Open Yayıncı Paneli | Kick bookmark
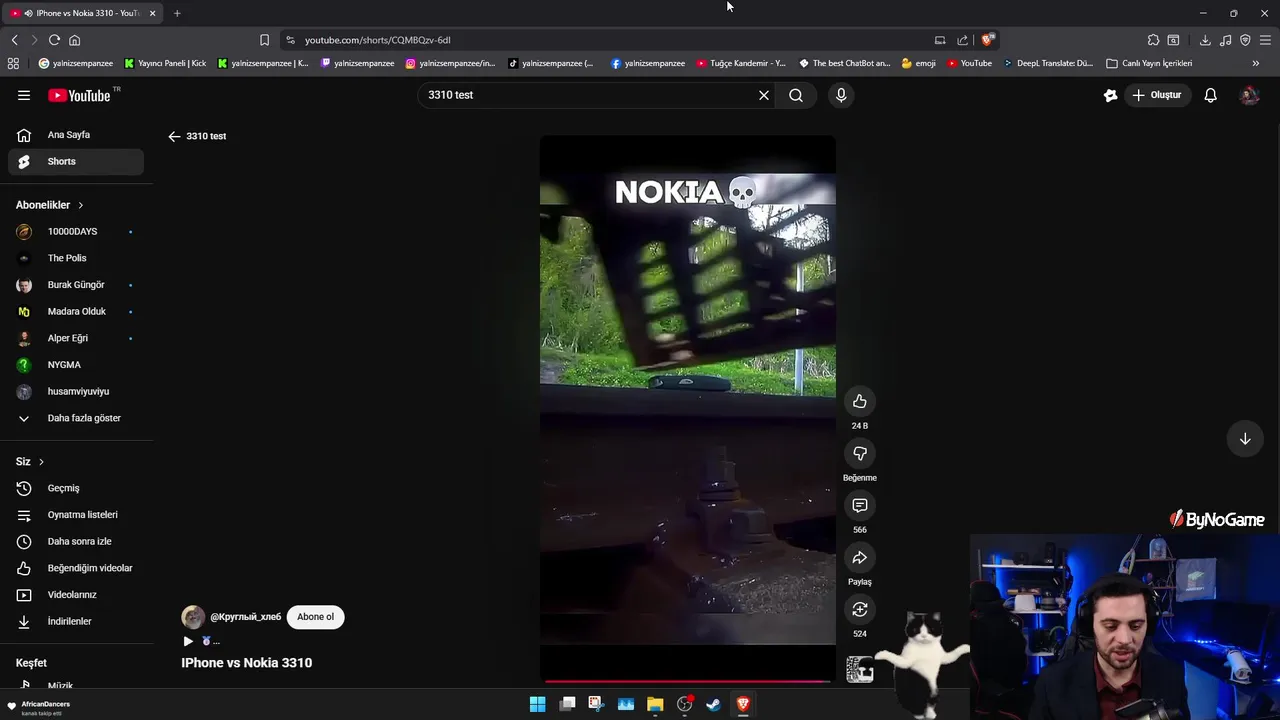 click(x=165, y=63)
